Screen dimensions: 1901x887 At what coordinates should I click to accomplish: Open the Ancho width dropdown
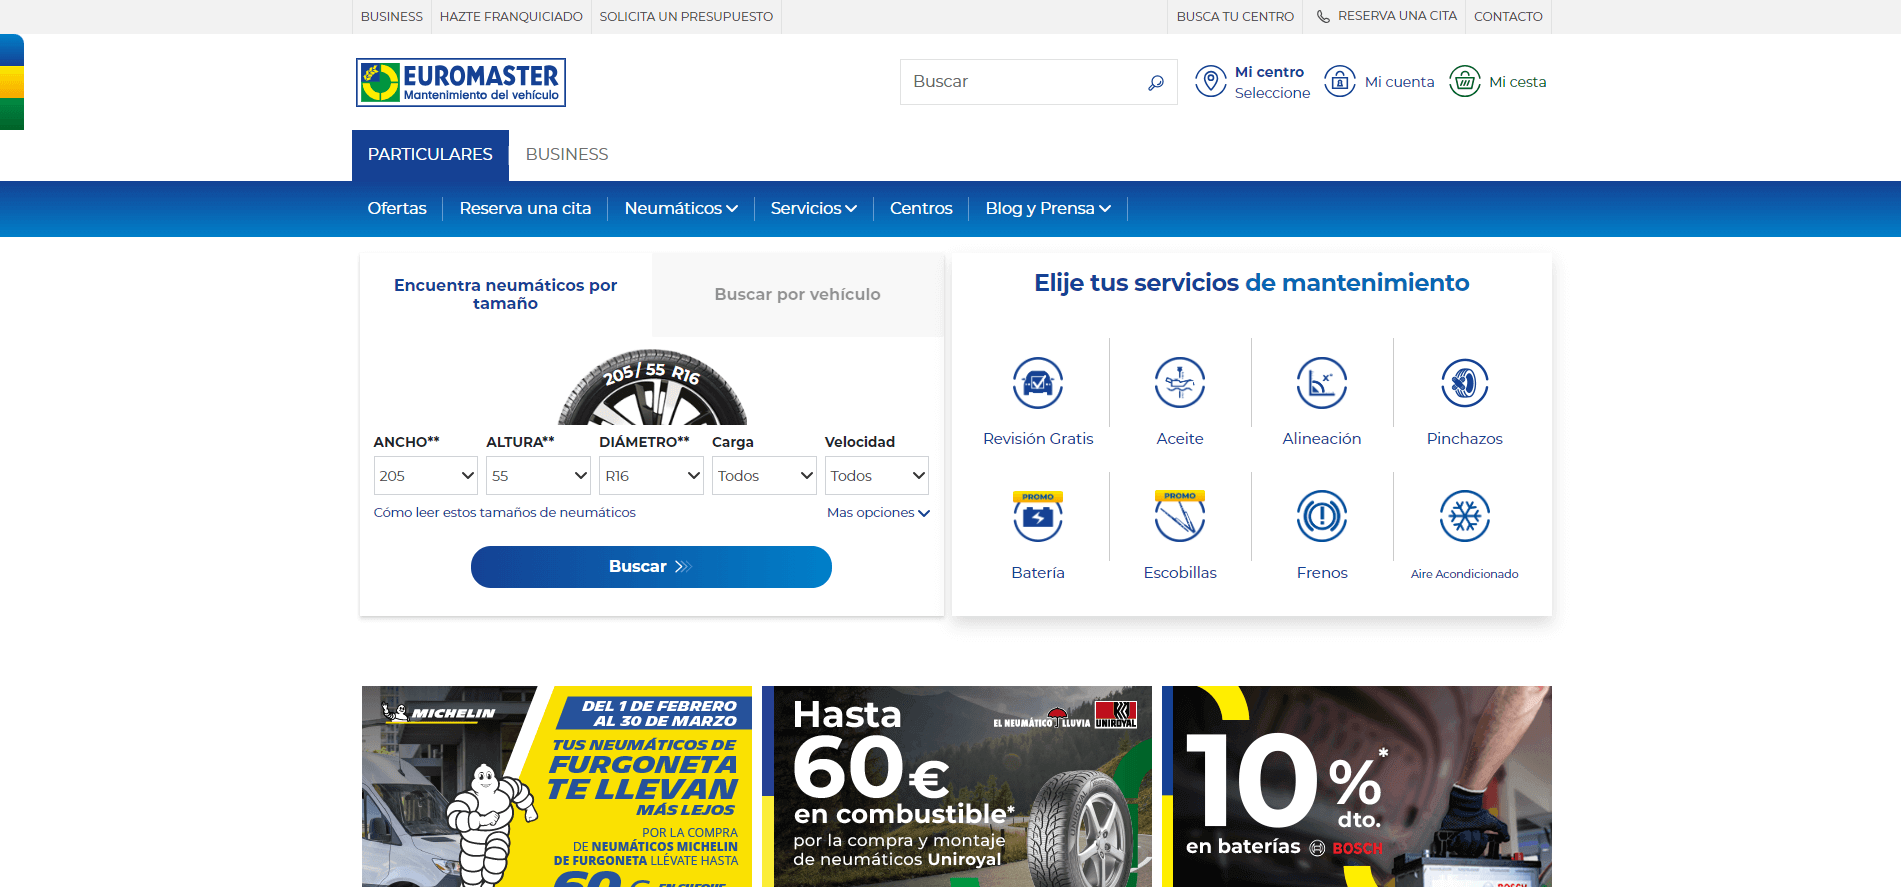426,476
